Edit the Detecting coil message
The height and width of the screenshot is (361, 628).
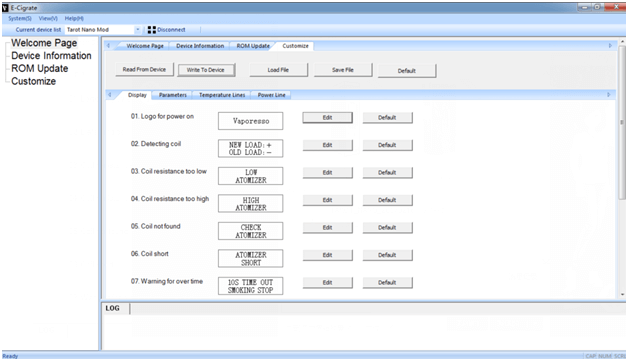tap(328, 145)
